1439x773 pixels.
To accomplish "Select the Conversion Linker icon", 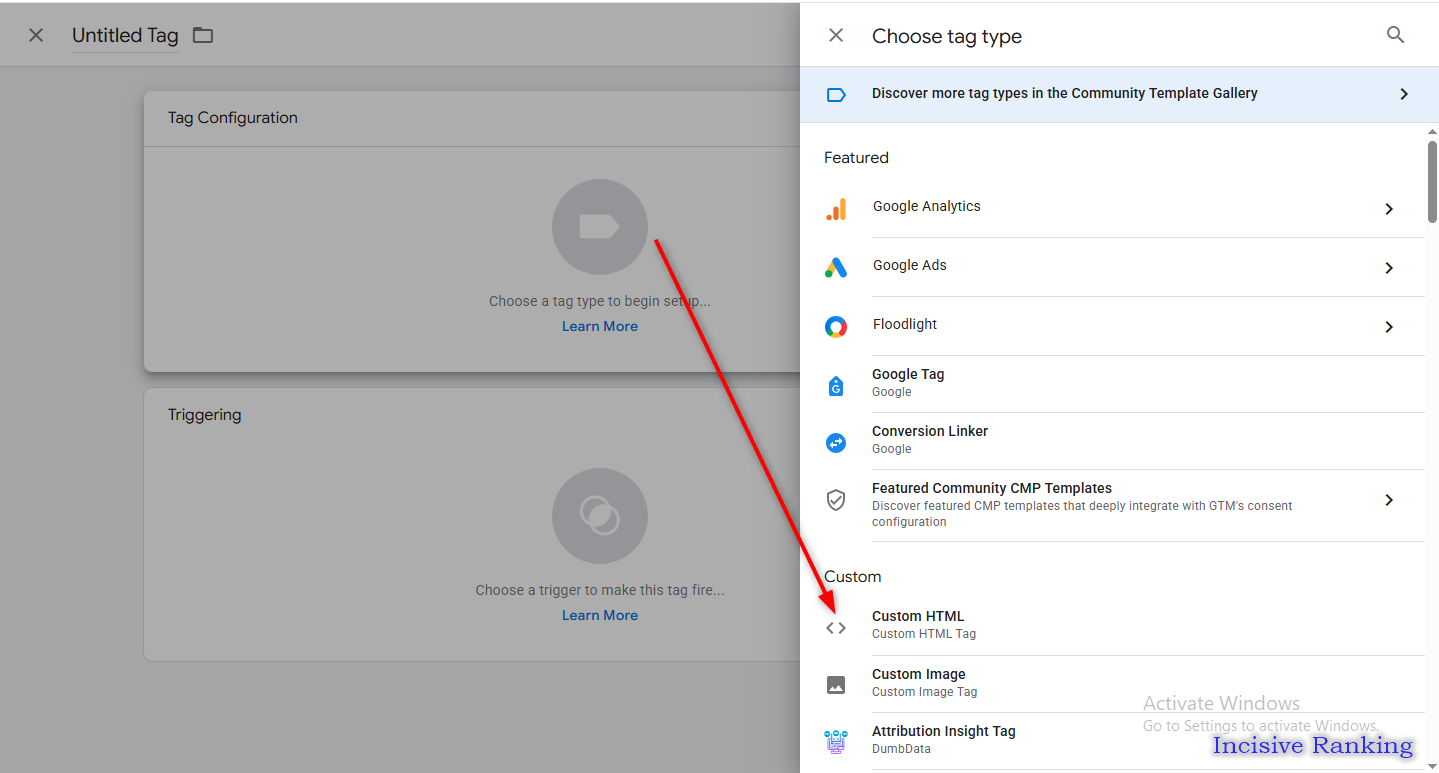I will pos(836,443).
